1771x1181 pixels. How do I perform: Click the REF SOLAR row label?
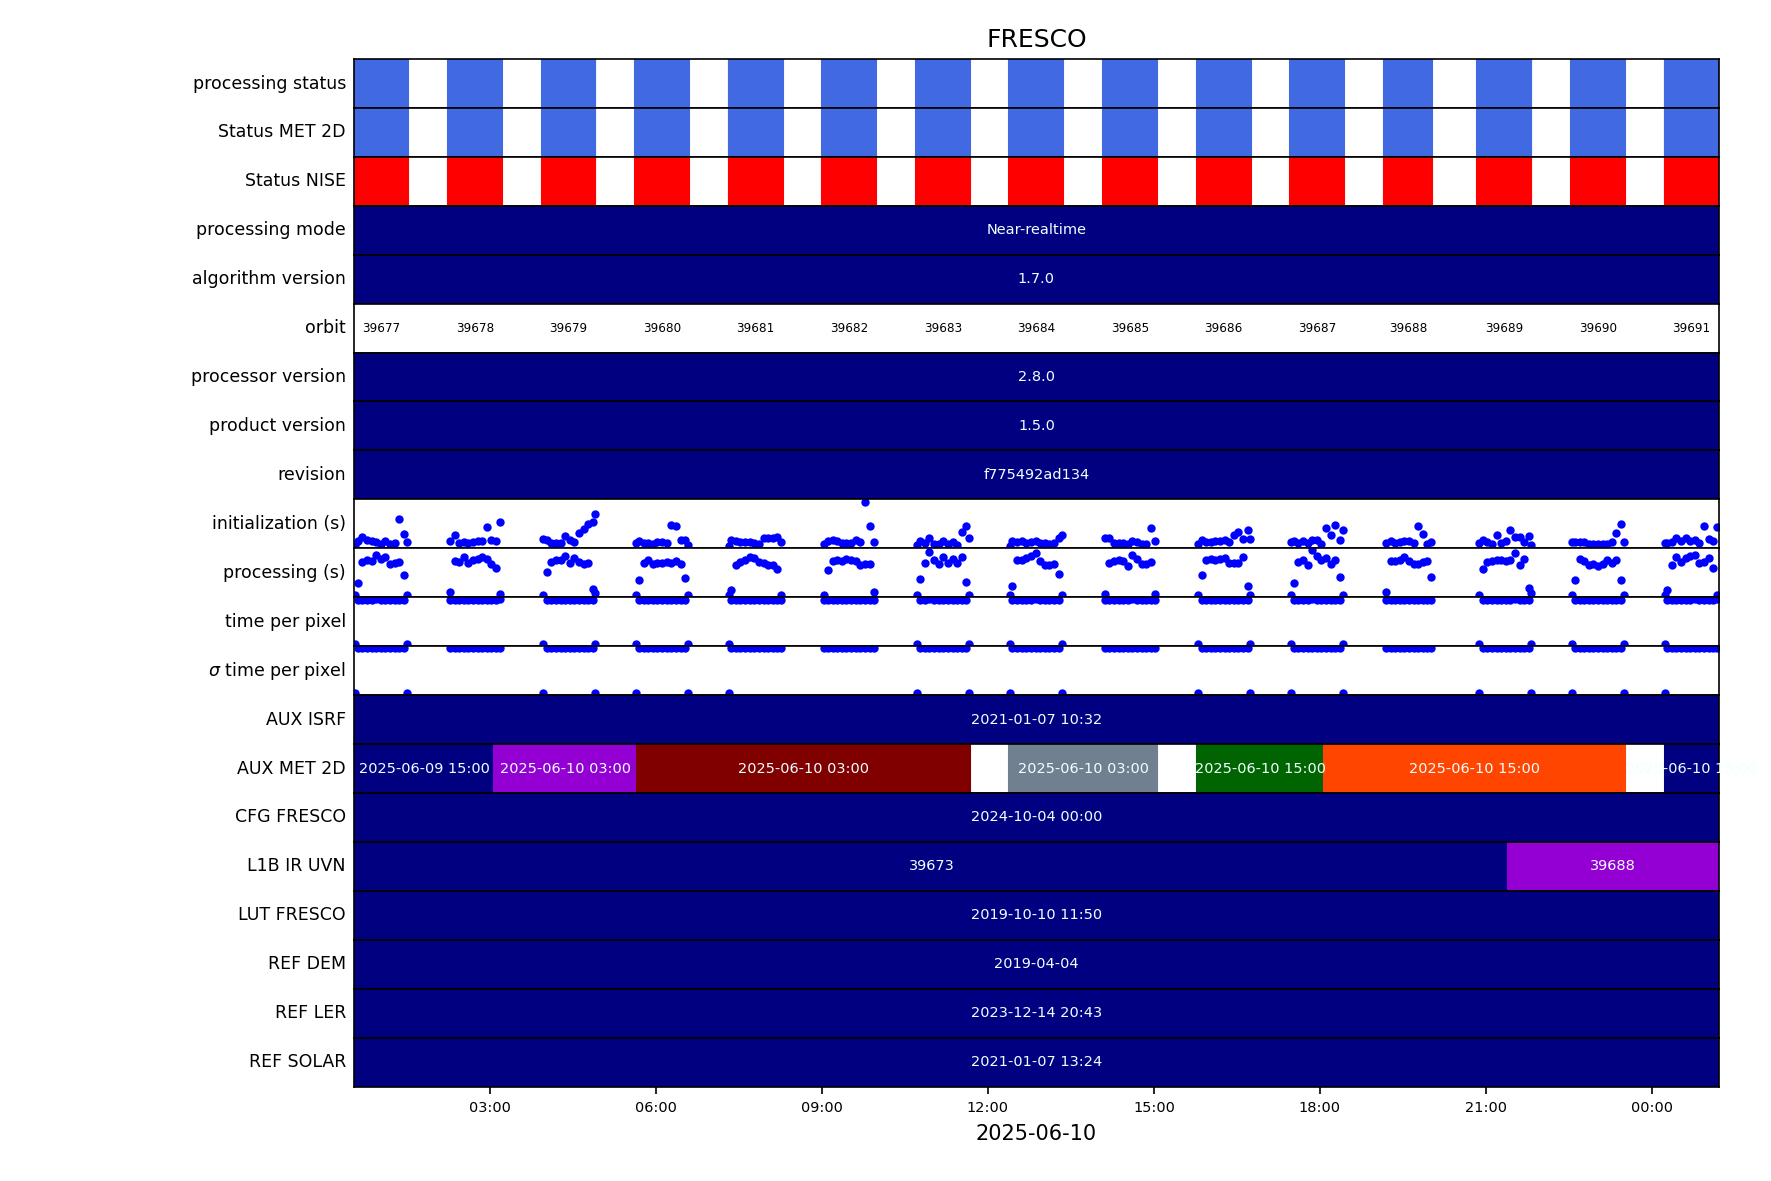pos(297,1062)
